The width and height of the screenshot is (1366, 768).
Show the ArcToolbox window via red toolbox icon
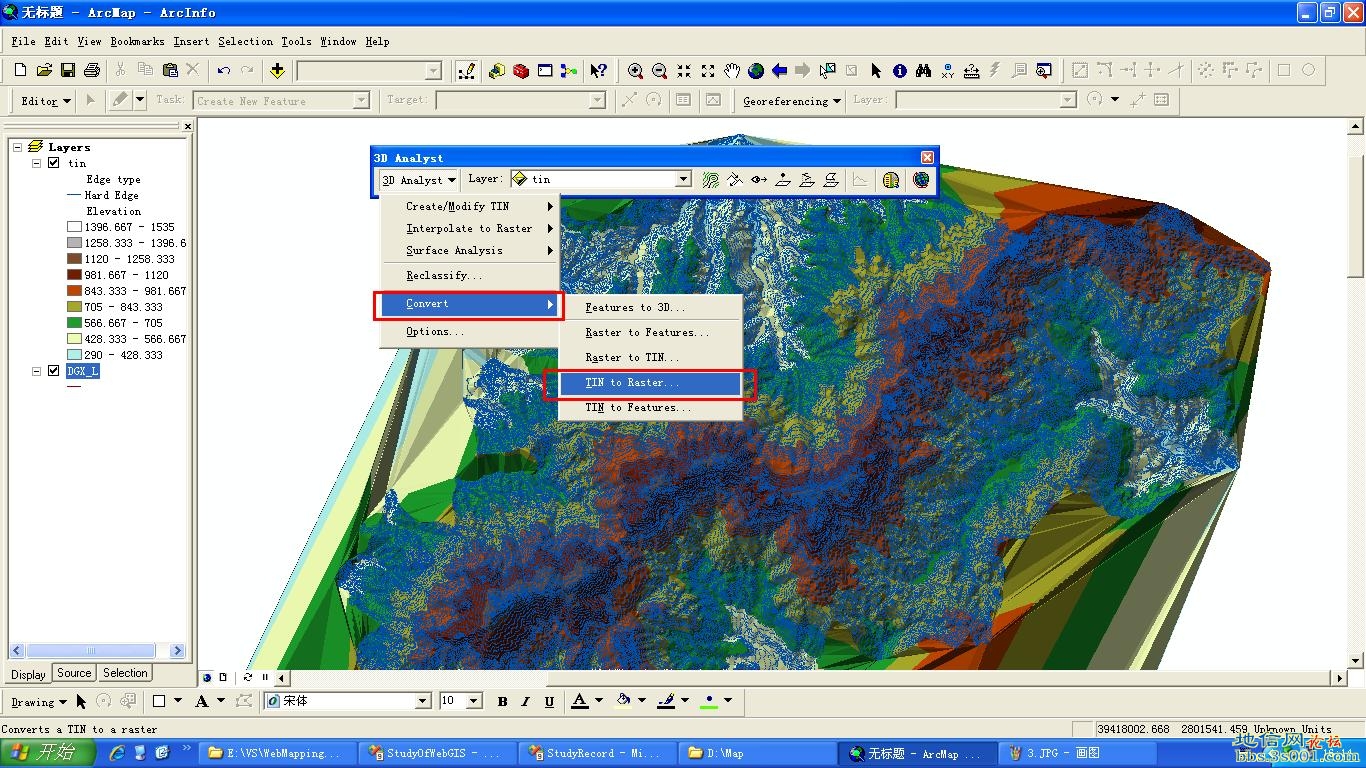click(x=521, y=70)
